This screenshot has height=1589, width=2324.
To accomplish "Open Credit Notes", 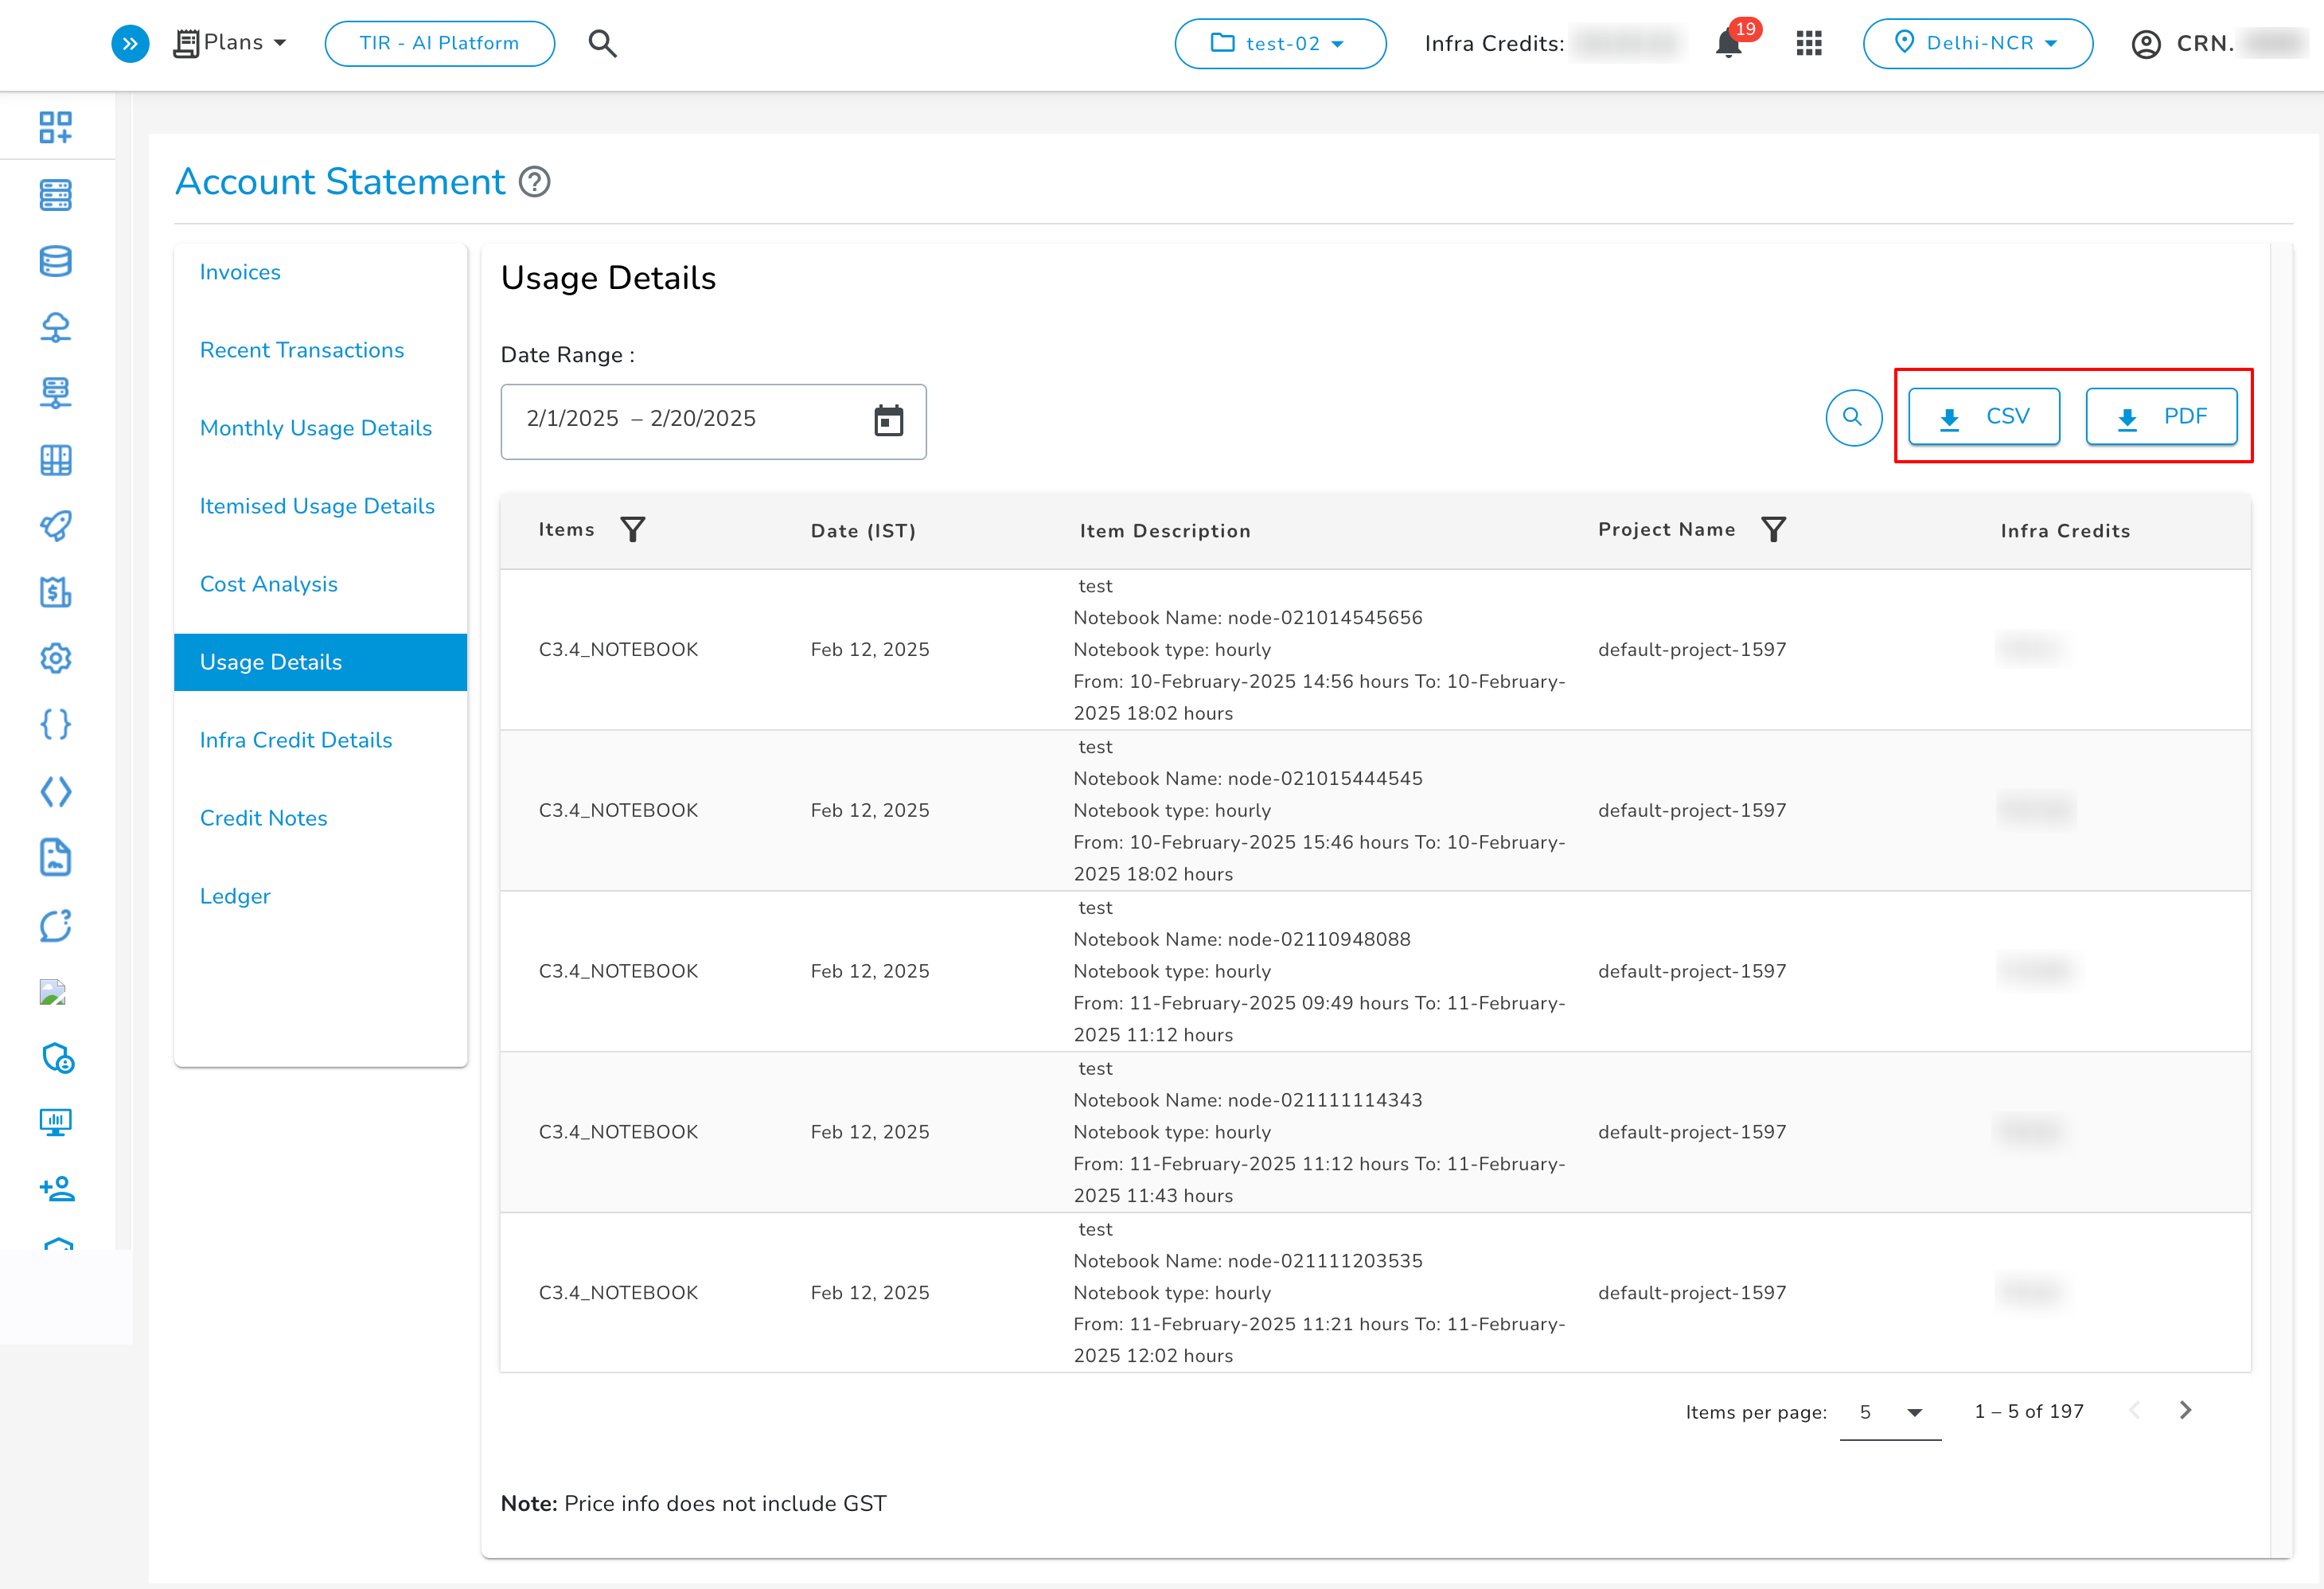I will pos(264,818).
